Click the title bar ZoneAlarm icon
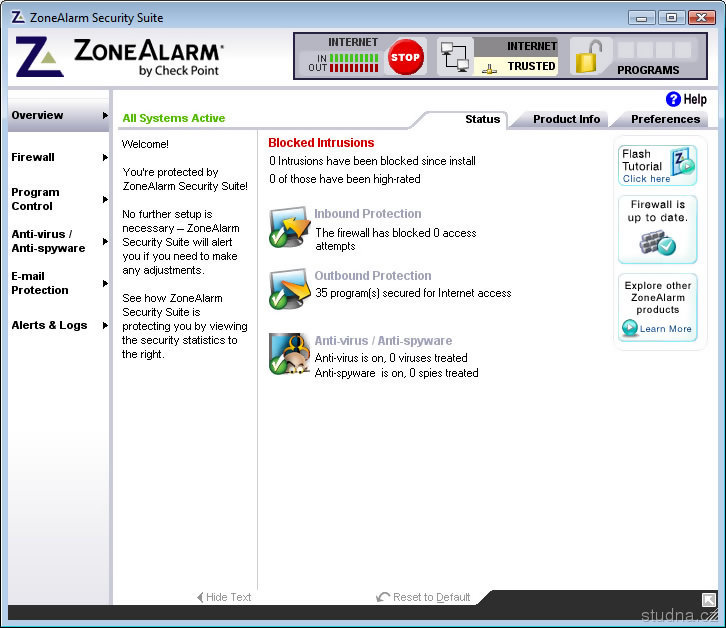The image size is (726, 628). pyautogui.click(x=18, y=17)
